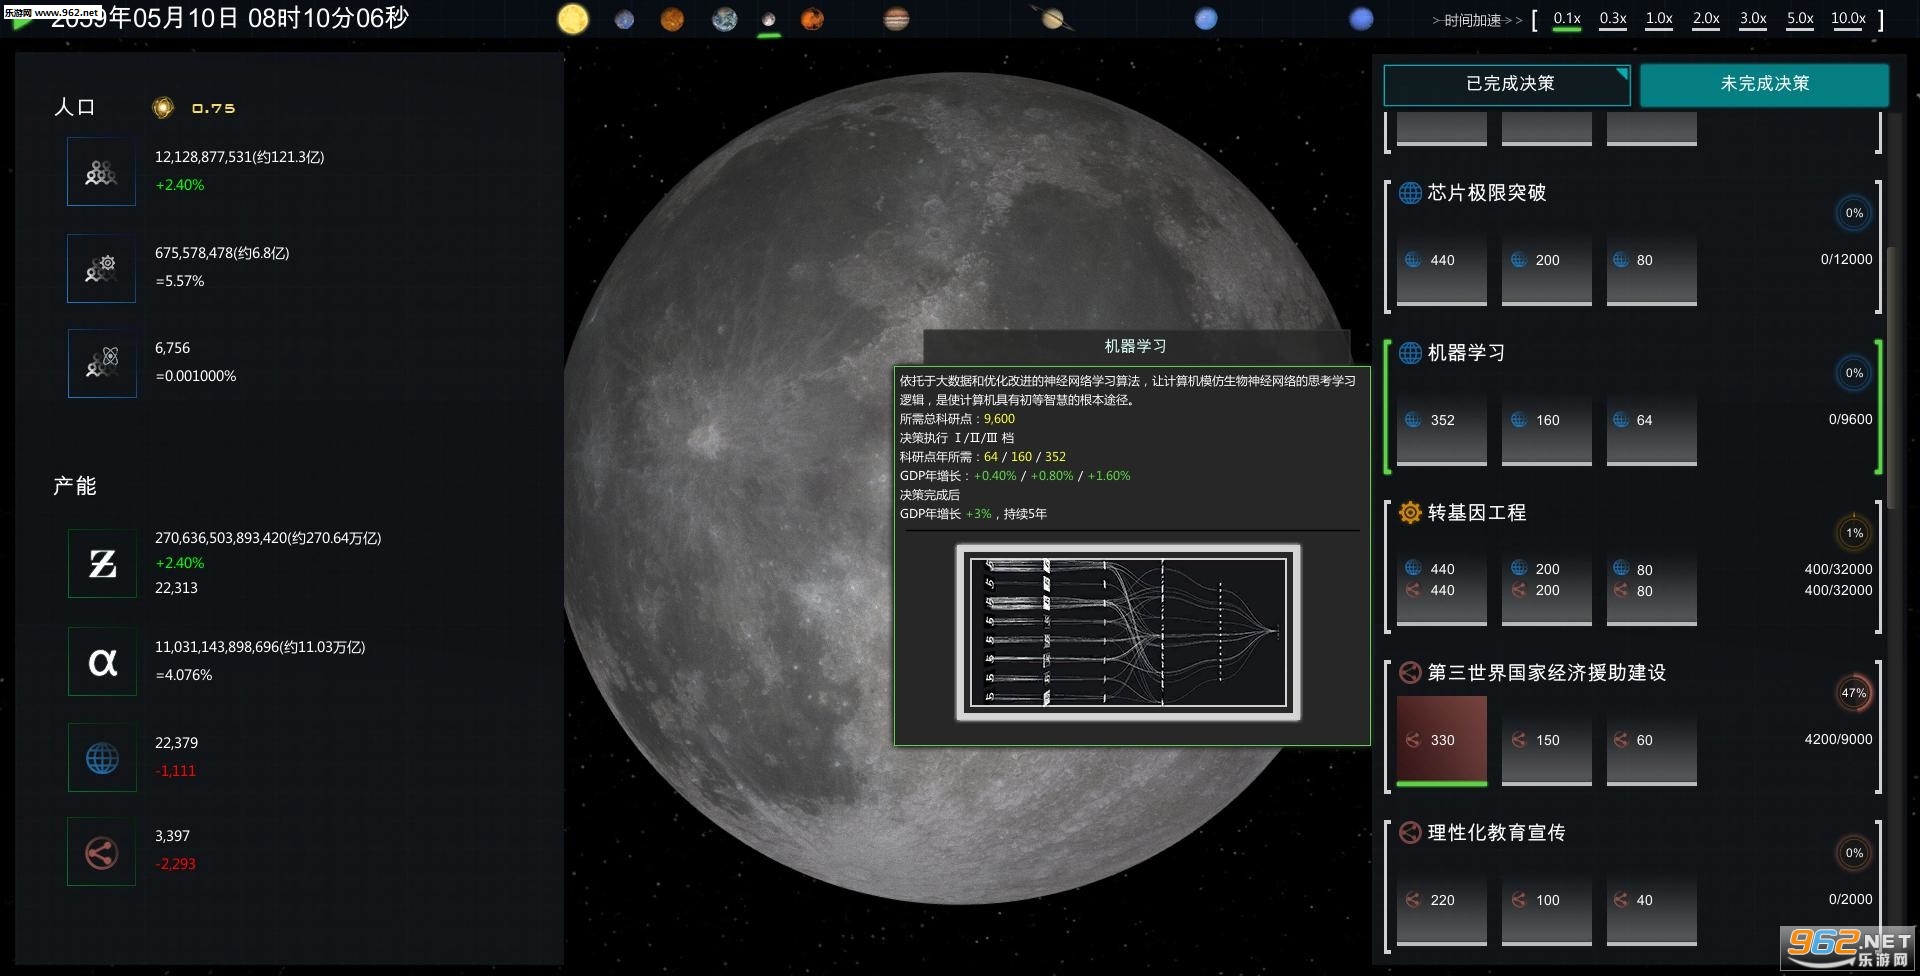Click the scientist population atom icon
This screenshot has height=976, width=1920.
[102, 364]
